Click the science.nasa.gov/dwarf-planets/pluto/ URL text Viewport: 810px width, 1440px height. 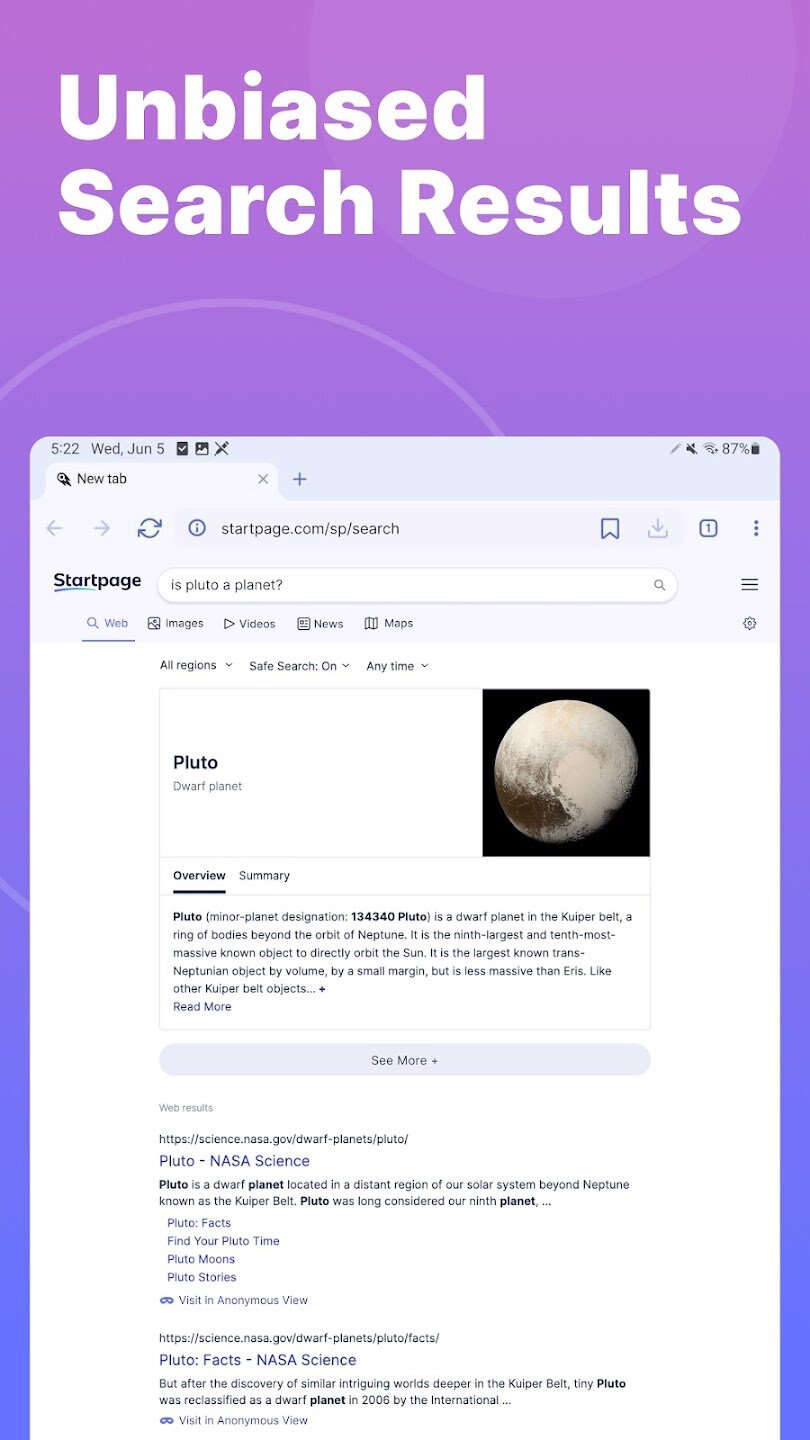(283, 1139)
